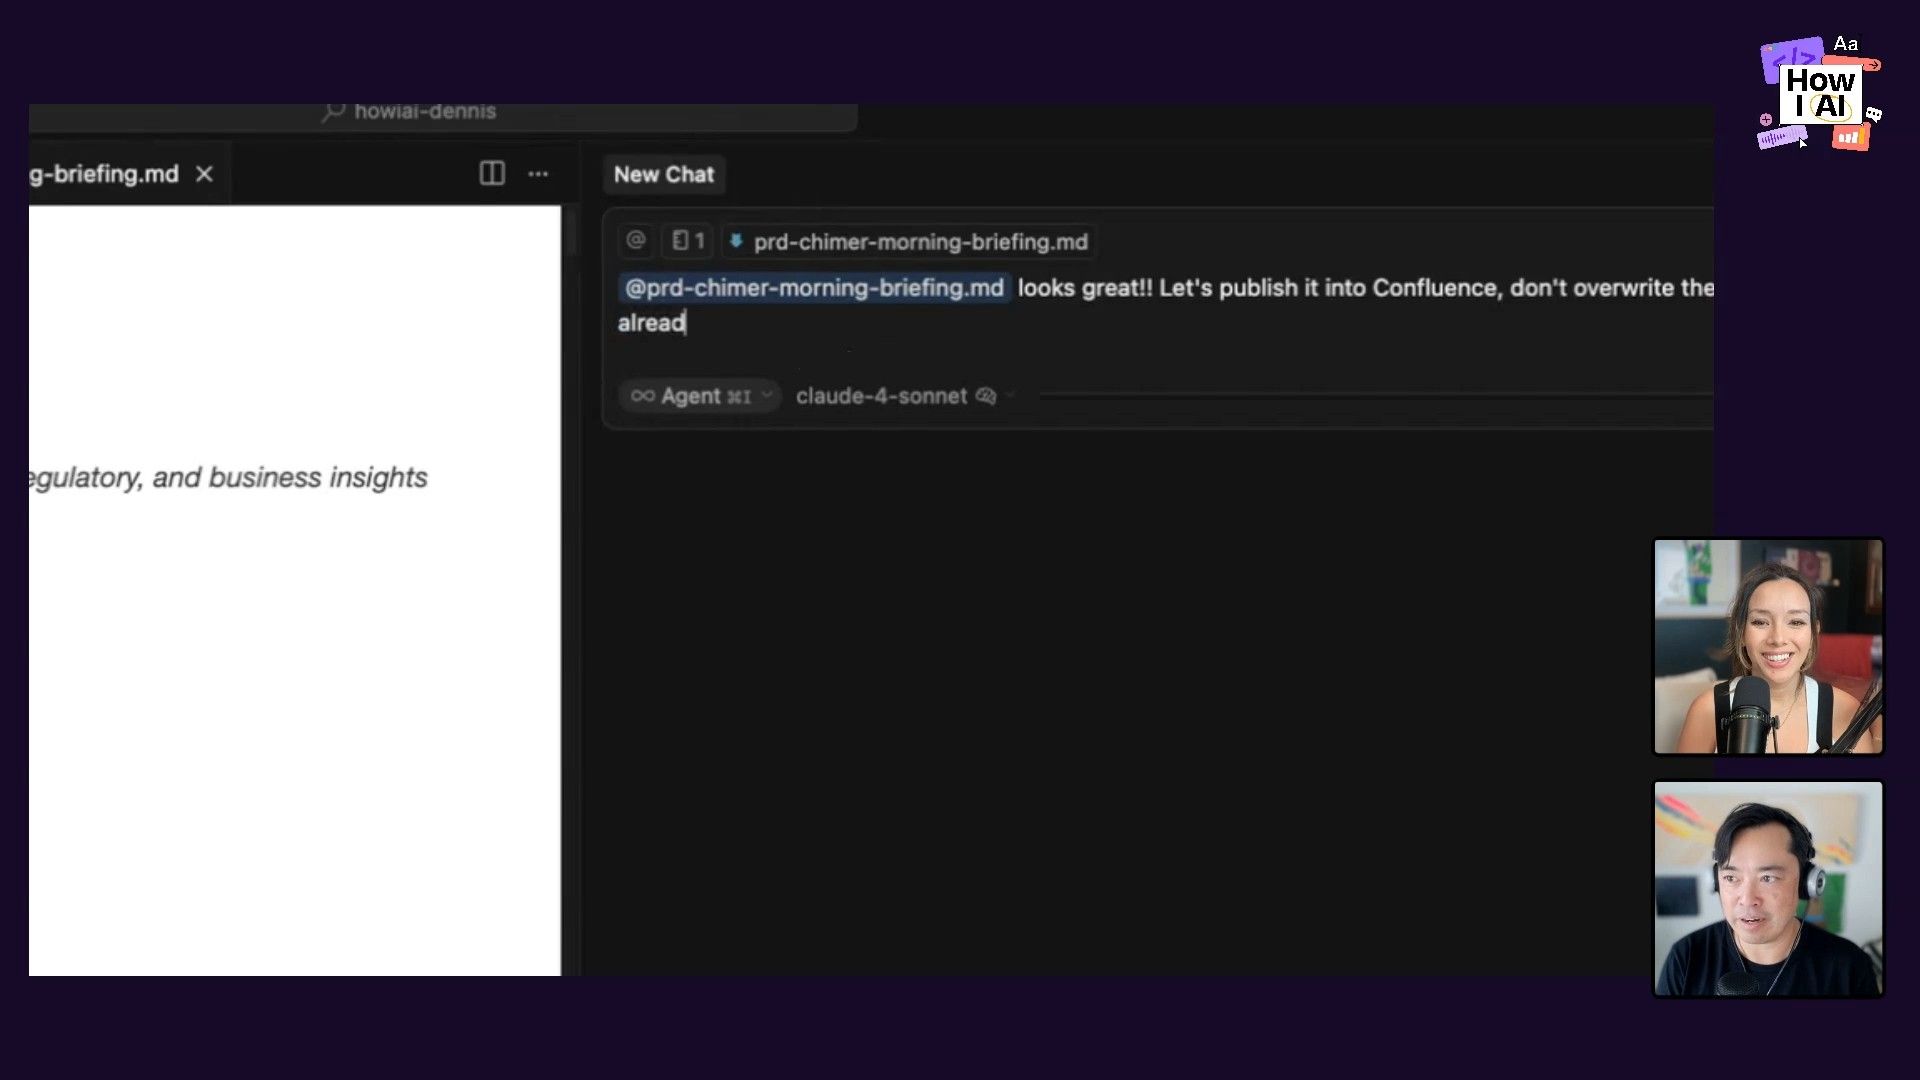Image resolution: width=1920 pixels, height=1080 pixels.
Task: Open the editor more actions ellipsis menu
Action: [x=538, y=174]
